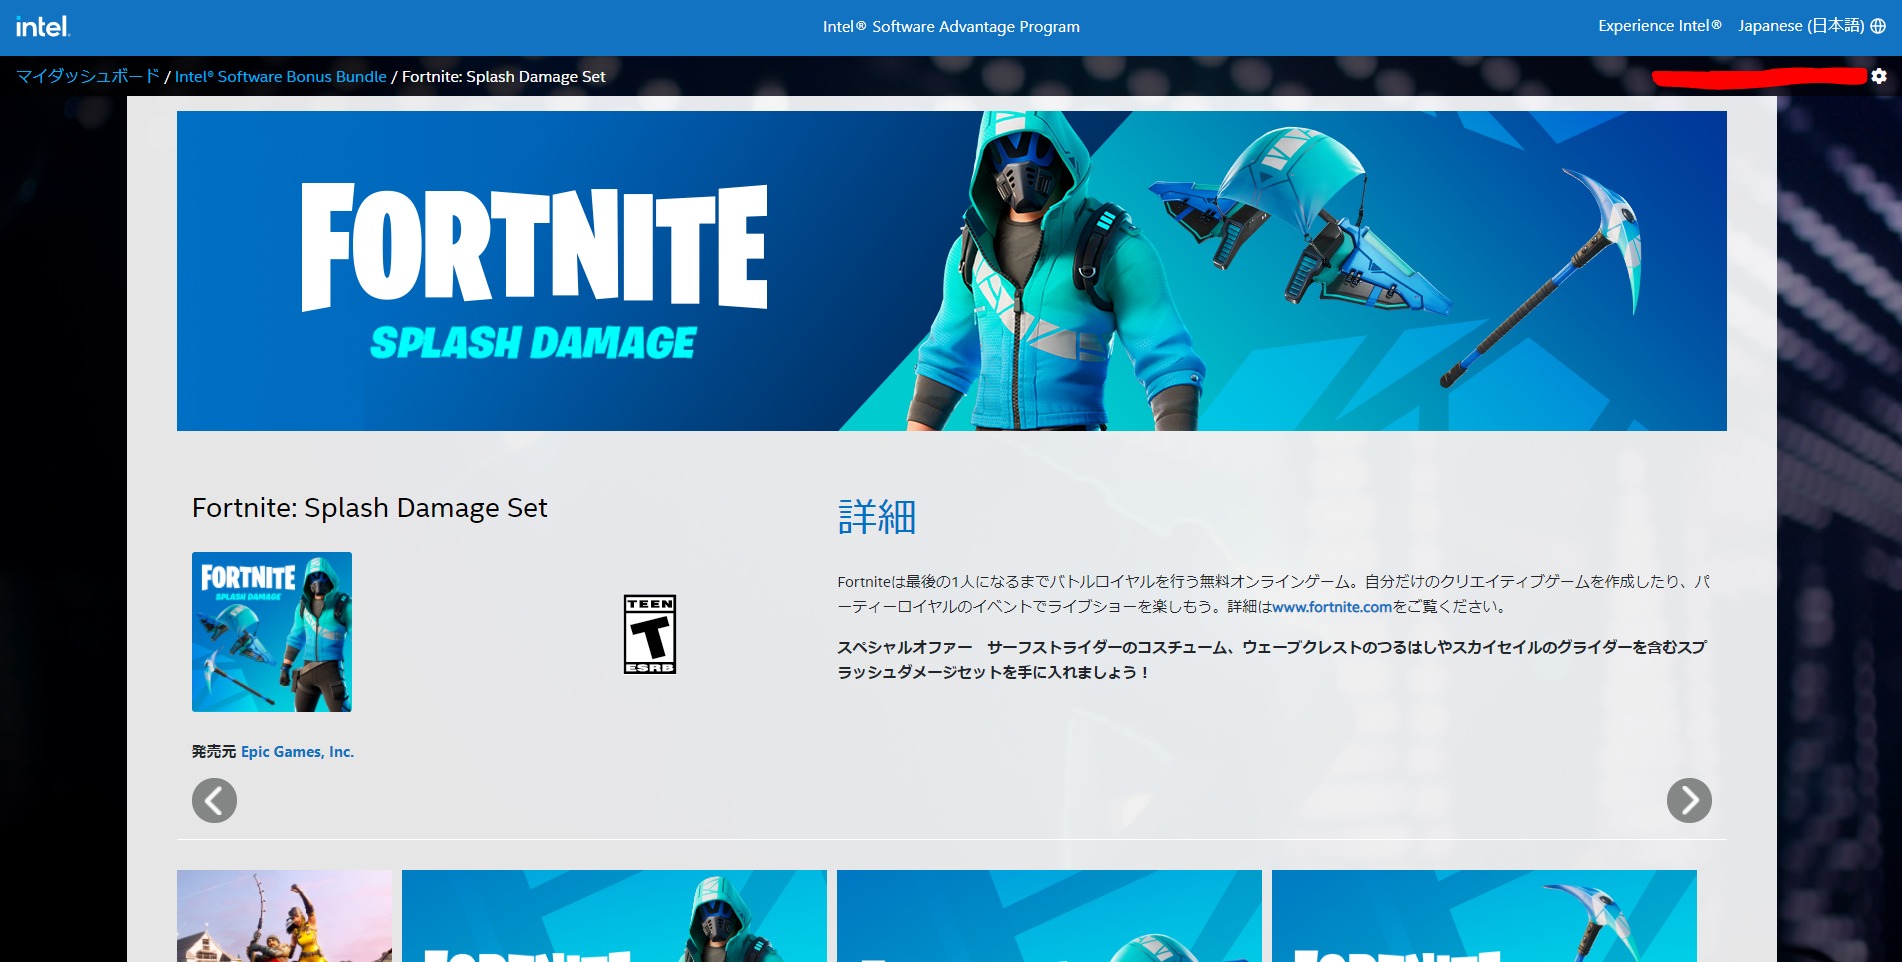
Task: Open the settings gear icon
Action: pos(1879,76)
